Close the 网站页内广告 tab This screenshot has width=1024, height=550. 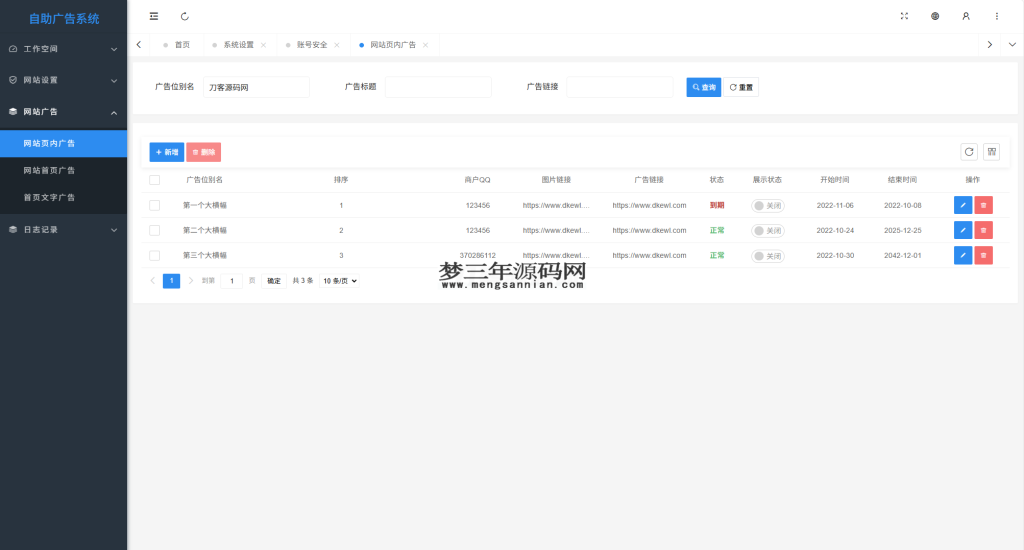[x=425, y=45]
